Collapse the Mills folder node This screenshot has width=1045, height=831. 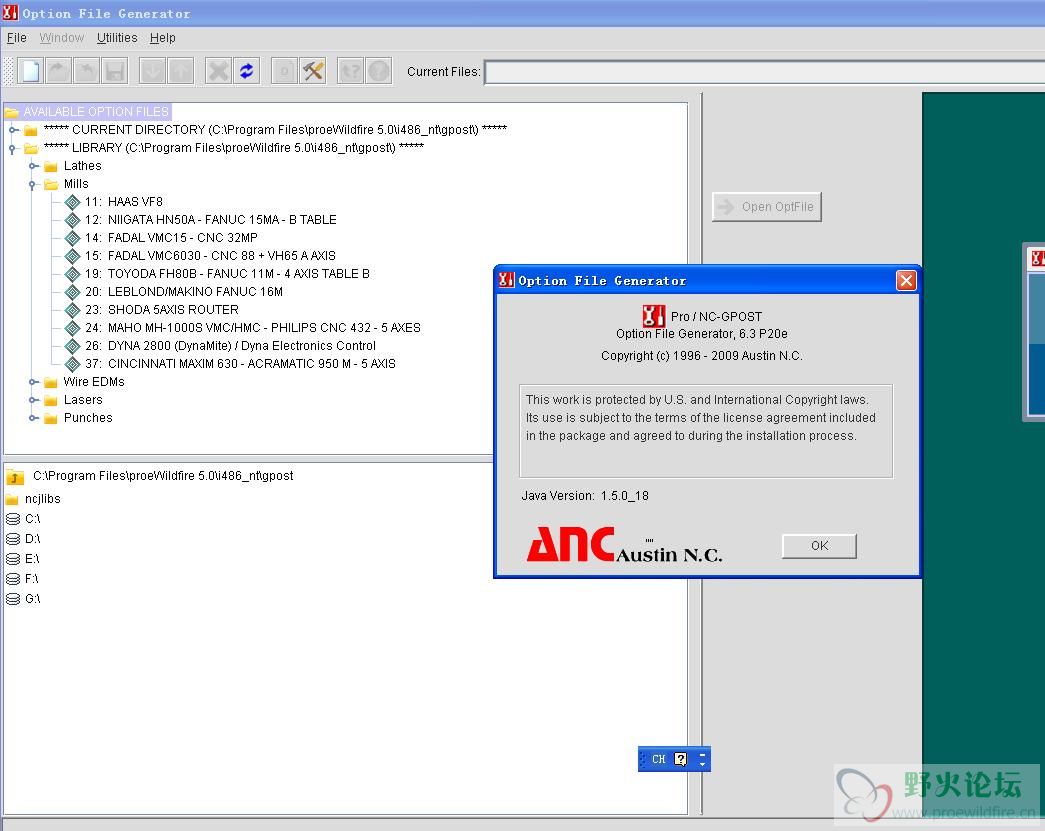[x=33, y=185]
